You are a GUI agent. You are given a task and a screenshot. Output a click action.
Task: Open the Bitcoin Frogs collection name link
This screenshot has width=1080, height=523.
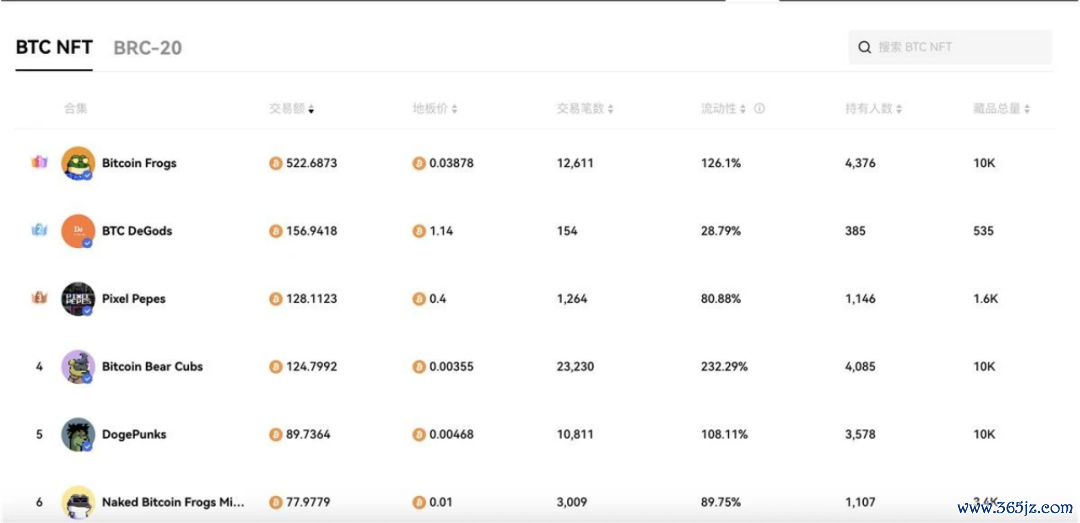(x=139, y=163)
